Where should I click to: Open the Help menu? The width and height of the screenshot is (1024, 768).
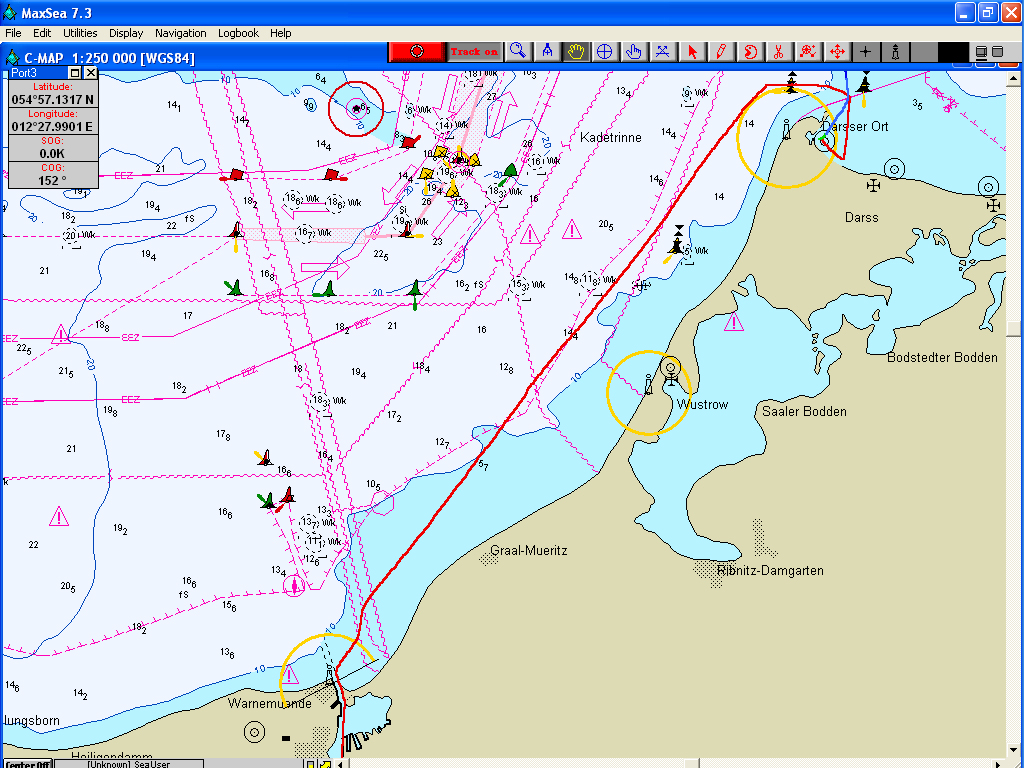(x=281, y=33)
